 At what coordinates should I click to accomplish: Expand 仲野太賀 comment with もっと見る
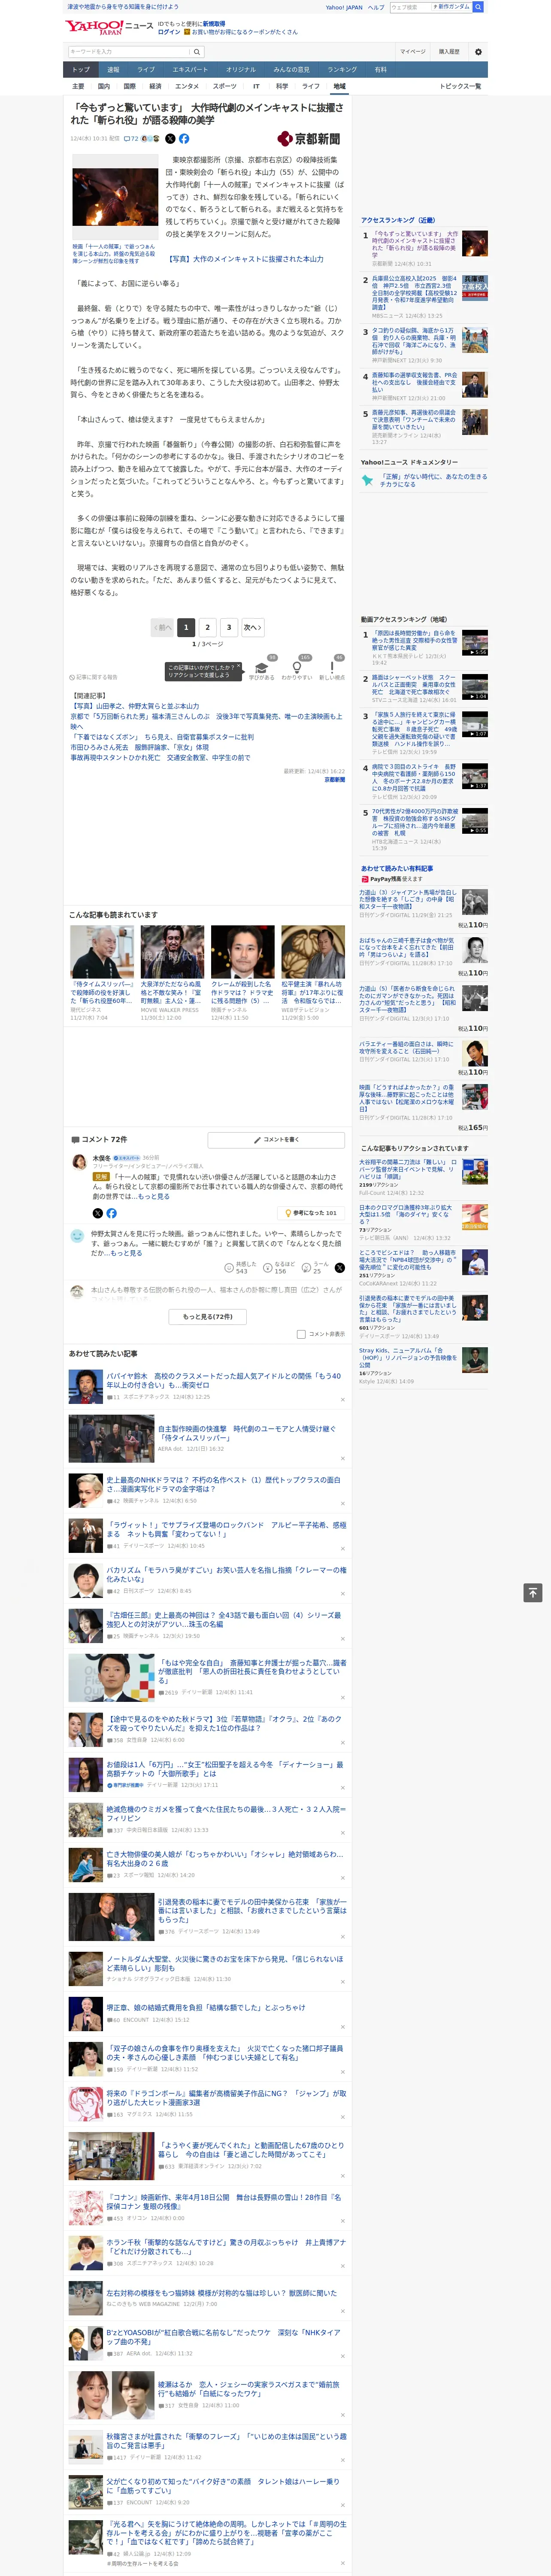(x=126, y=1252)
